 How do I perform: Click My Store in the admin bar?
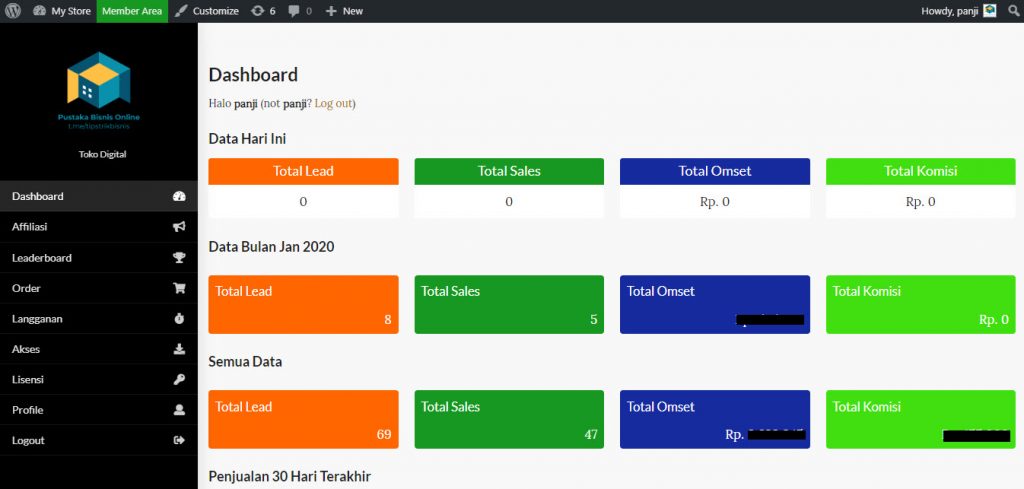point(71,11)
